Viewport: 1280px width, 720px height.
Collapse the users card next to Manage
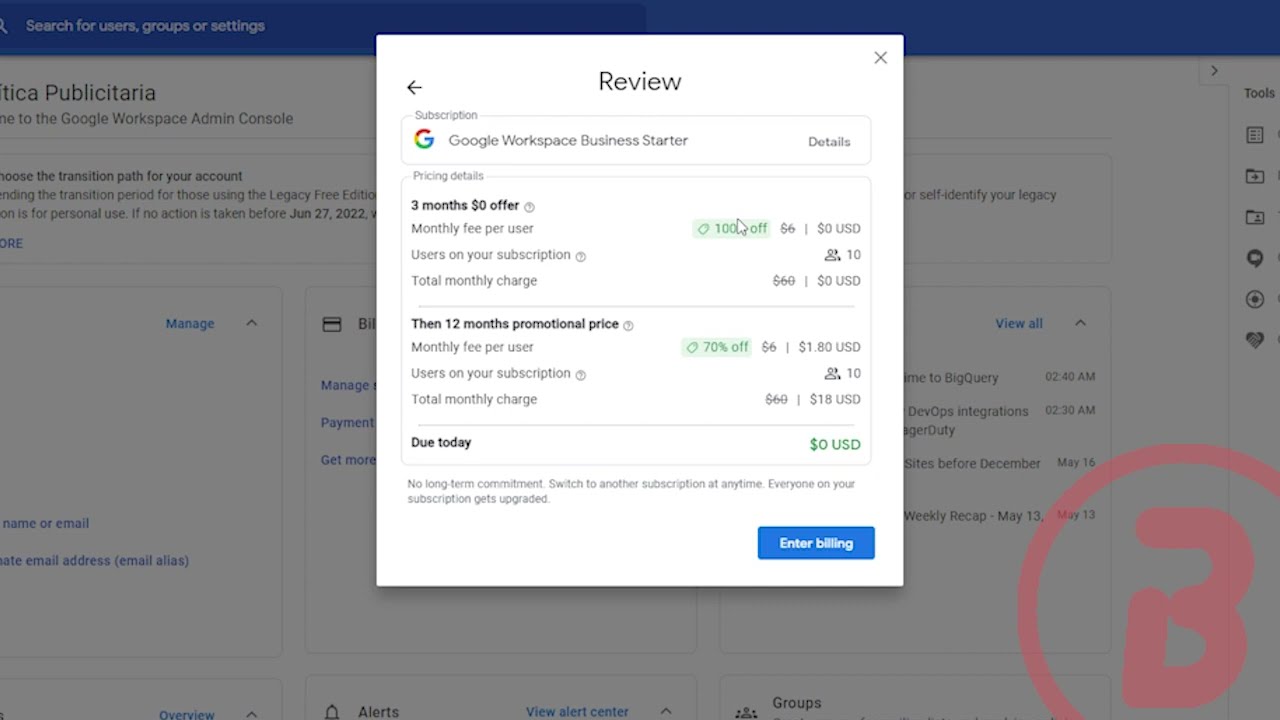(x=251, y=323)
